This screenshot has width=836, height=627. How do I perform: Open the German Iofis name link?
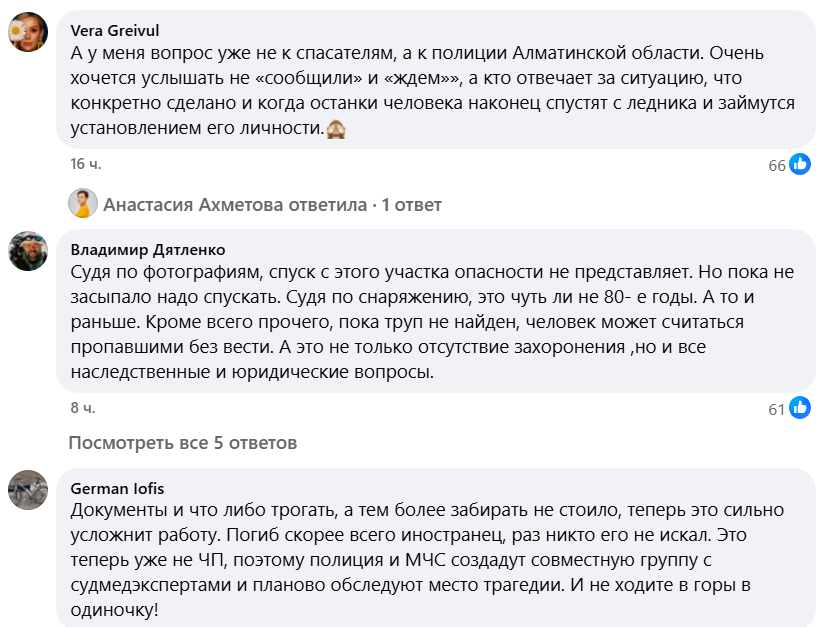117,488
